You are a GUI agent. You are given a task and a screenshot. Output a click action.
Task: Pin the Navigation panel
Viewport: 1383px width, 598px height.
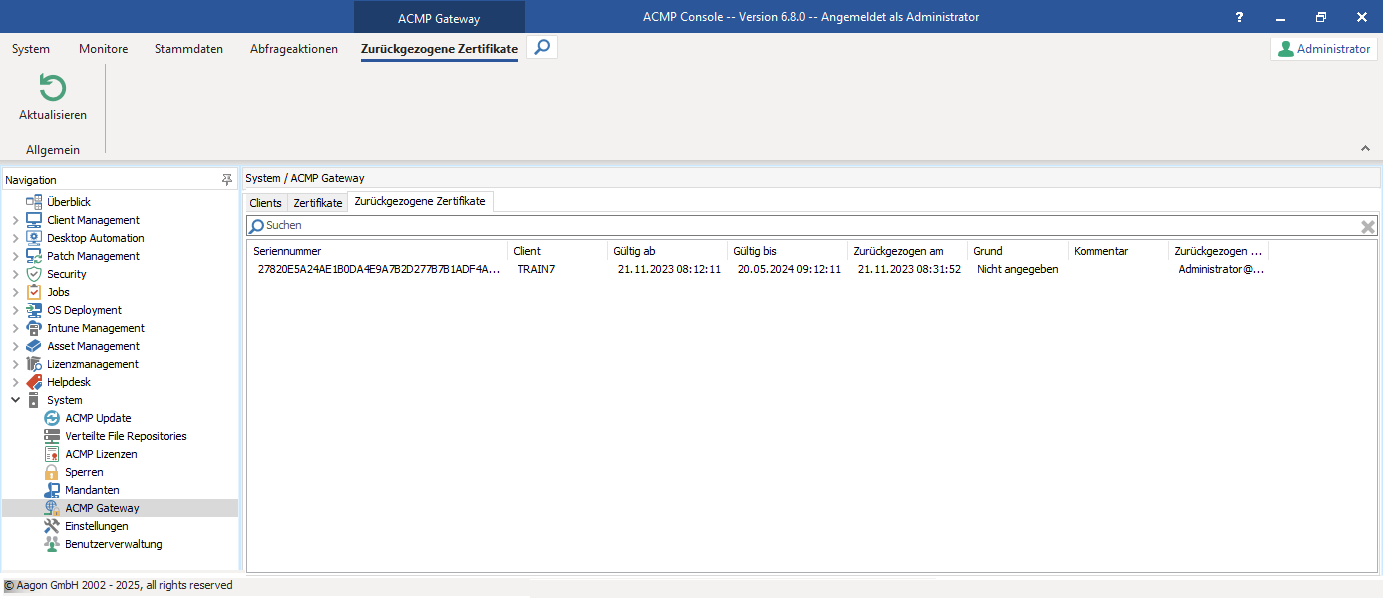(227, 179)
